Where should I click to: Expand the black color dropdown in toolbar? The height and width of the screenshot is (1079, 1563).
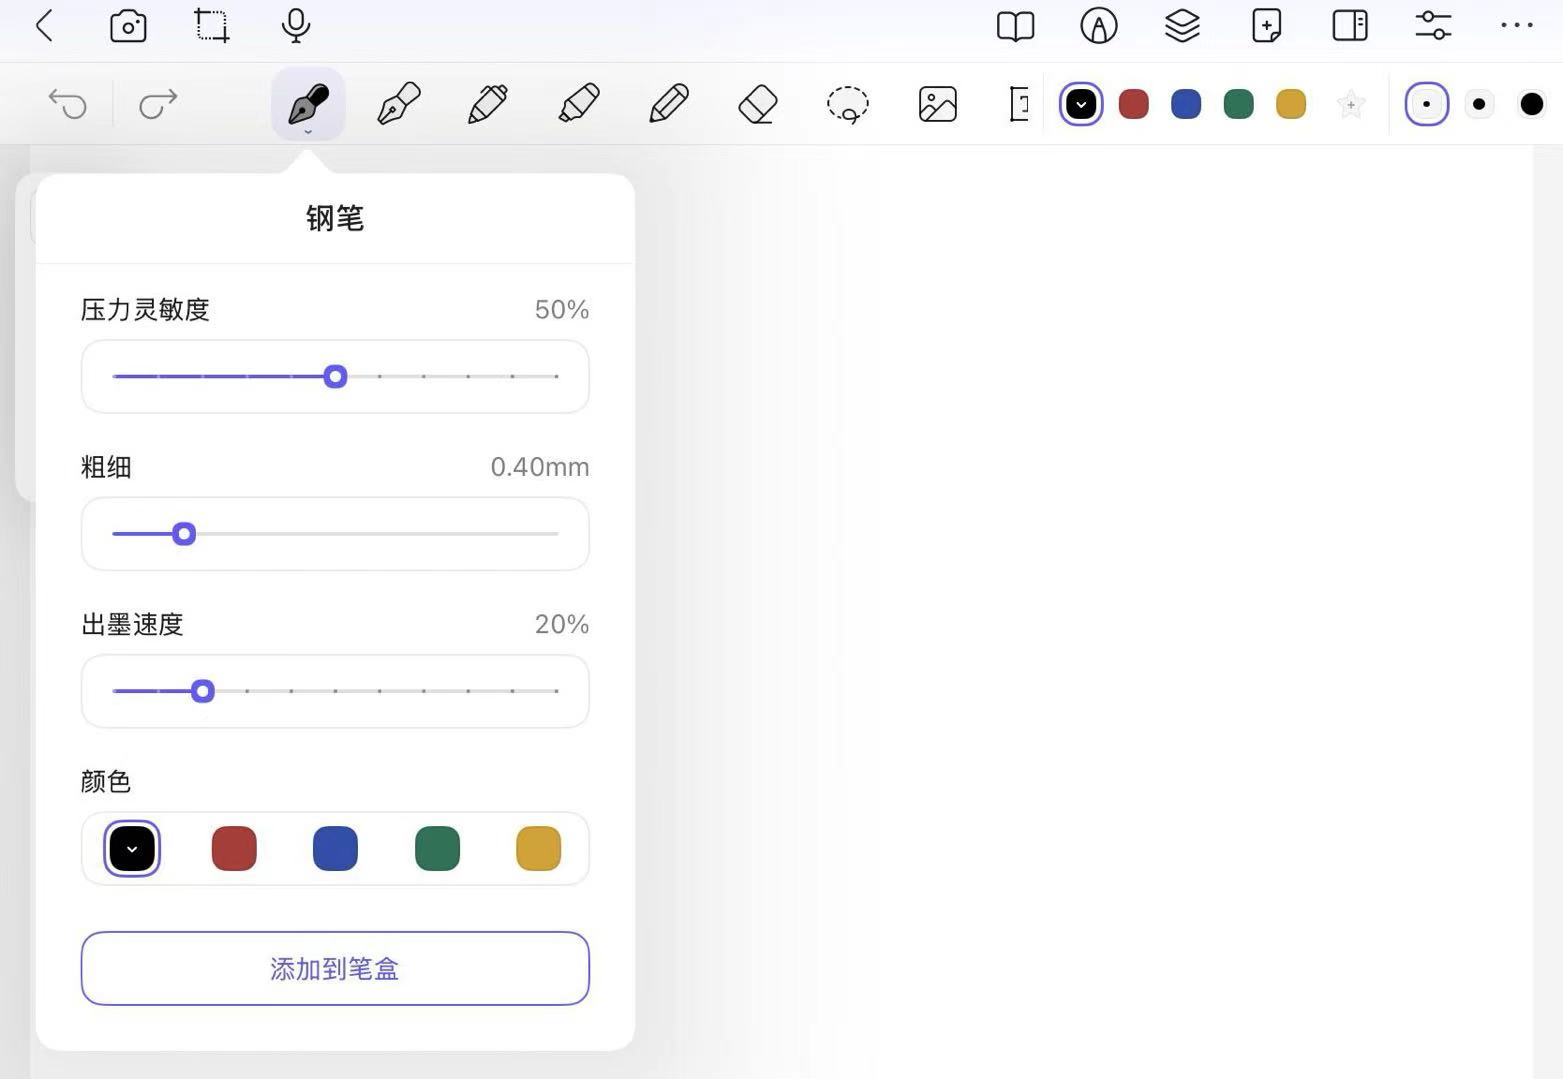tap(1081, 104)
